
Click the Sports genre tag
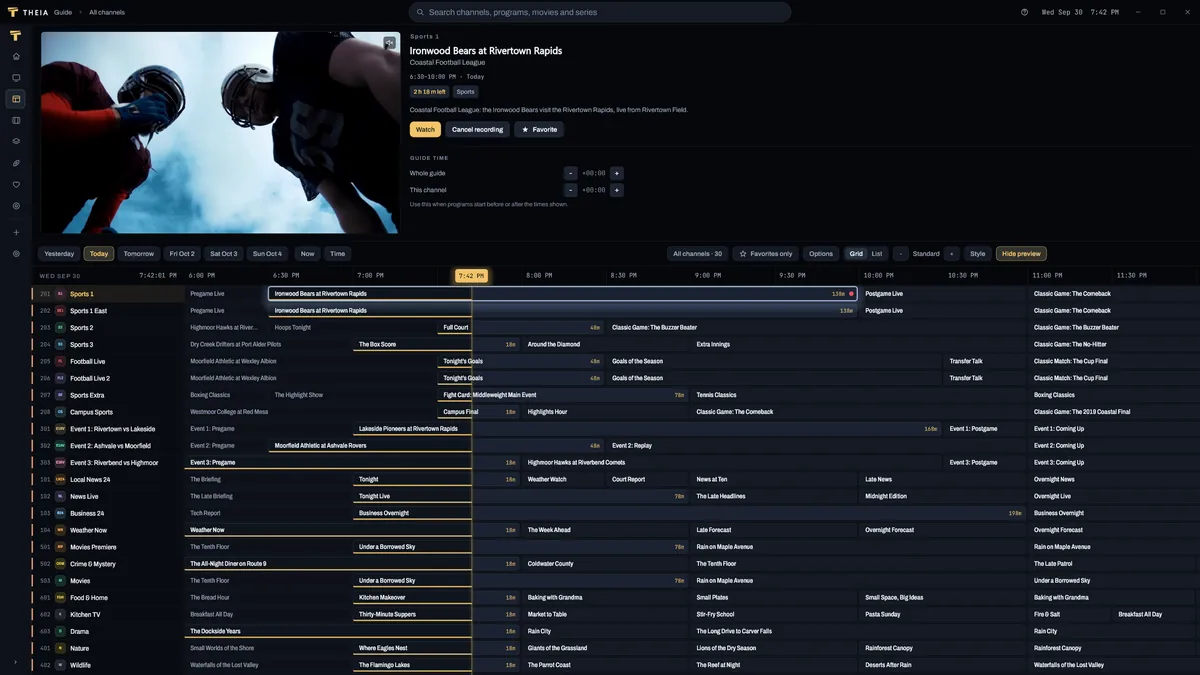pyautogui.click(x=466, y=92)
